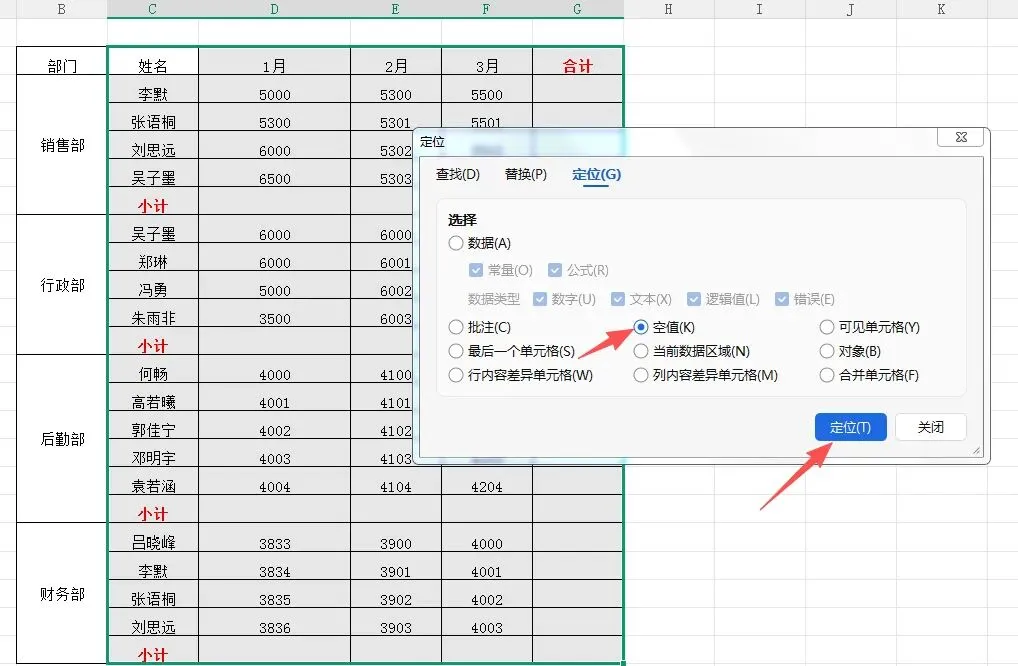Screen dimensions: 1018x666
Task: Click the blue 定位(T) button
Action: [x=850, y=427]
